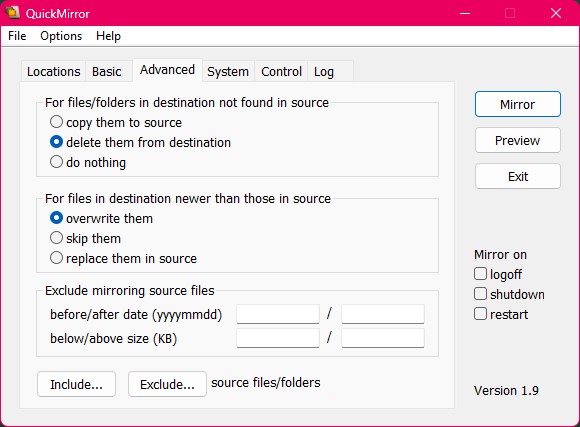The width and height of the screenshot is (580, 427).
Task: Switch to the System tab
Action: (228, 71)
